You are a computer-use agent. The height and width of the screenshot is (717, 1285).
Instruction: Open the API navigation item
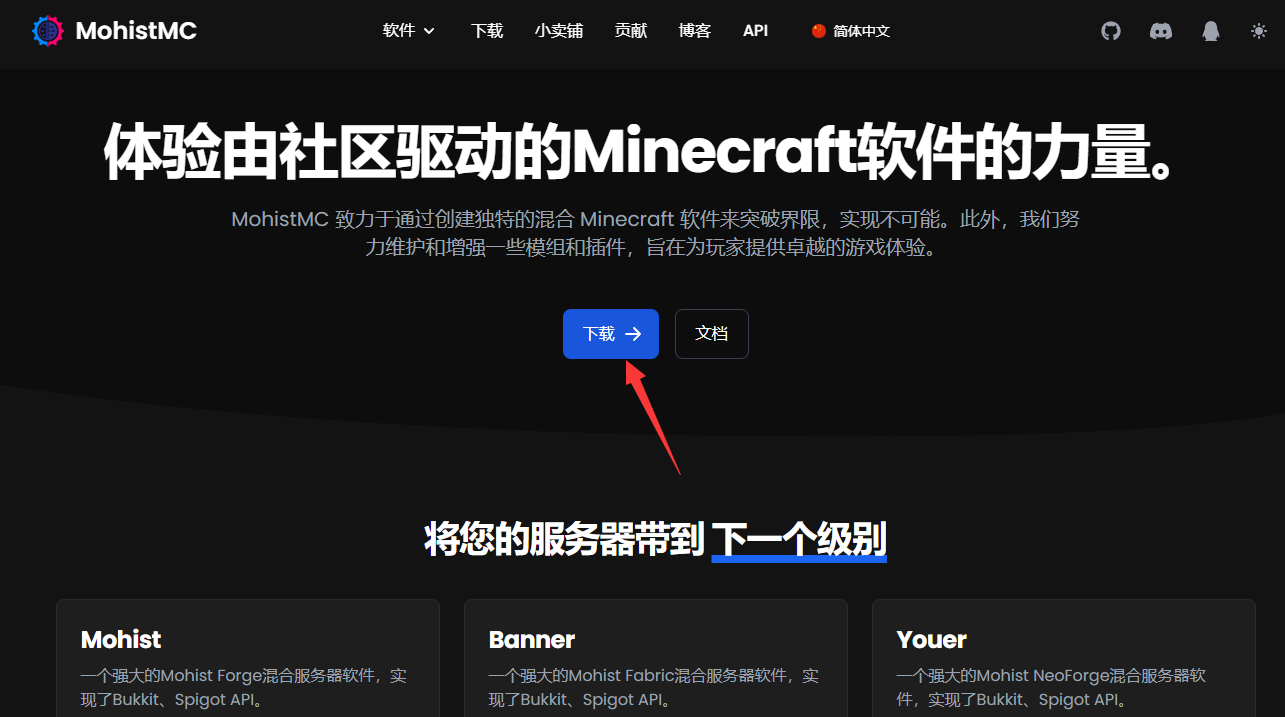tap(756, 31)
